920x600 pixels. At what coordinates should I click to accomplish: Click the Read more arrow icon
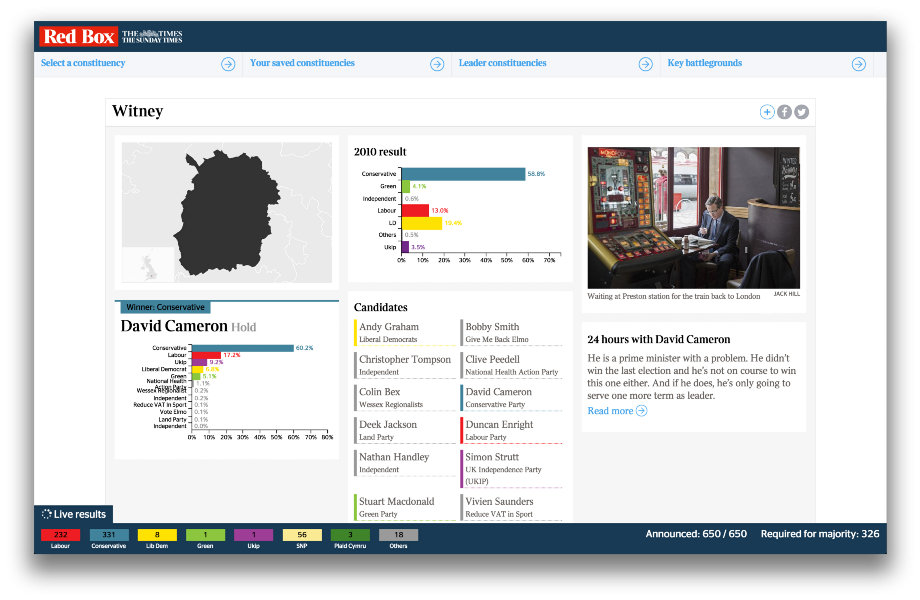click(642, 411)
